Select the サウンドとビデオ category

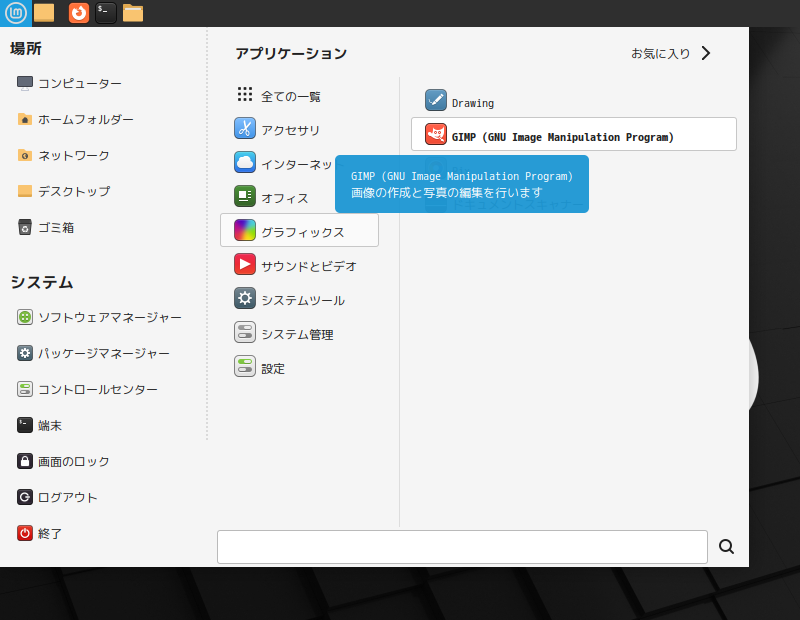(x=299, y=265)
